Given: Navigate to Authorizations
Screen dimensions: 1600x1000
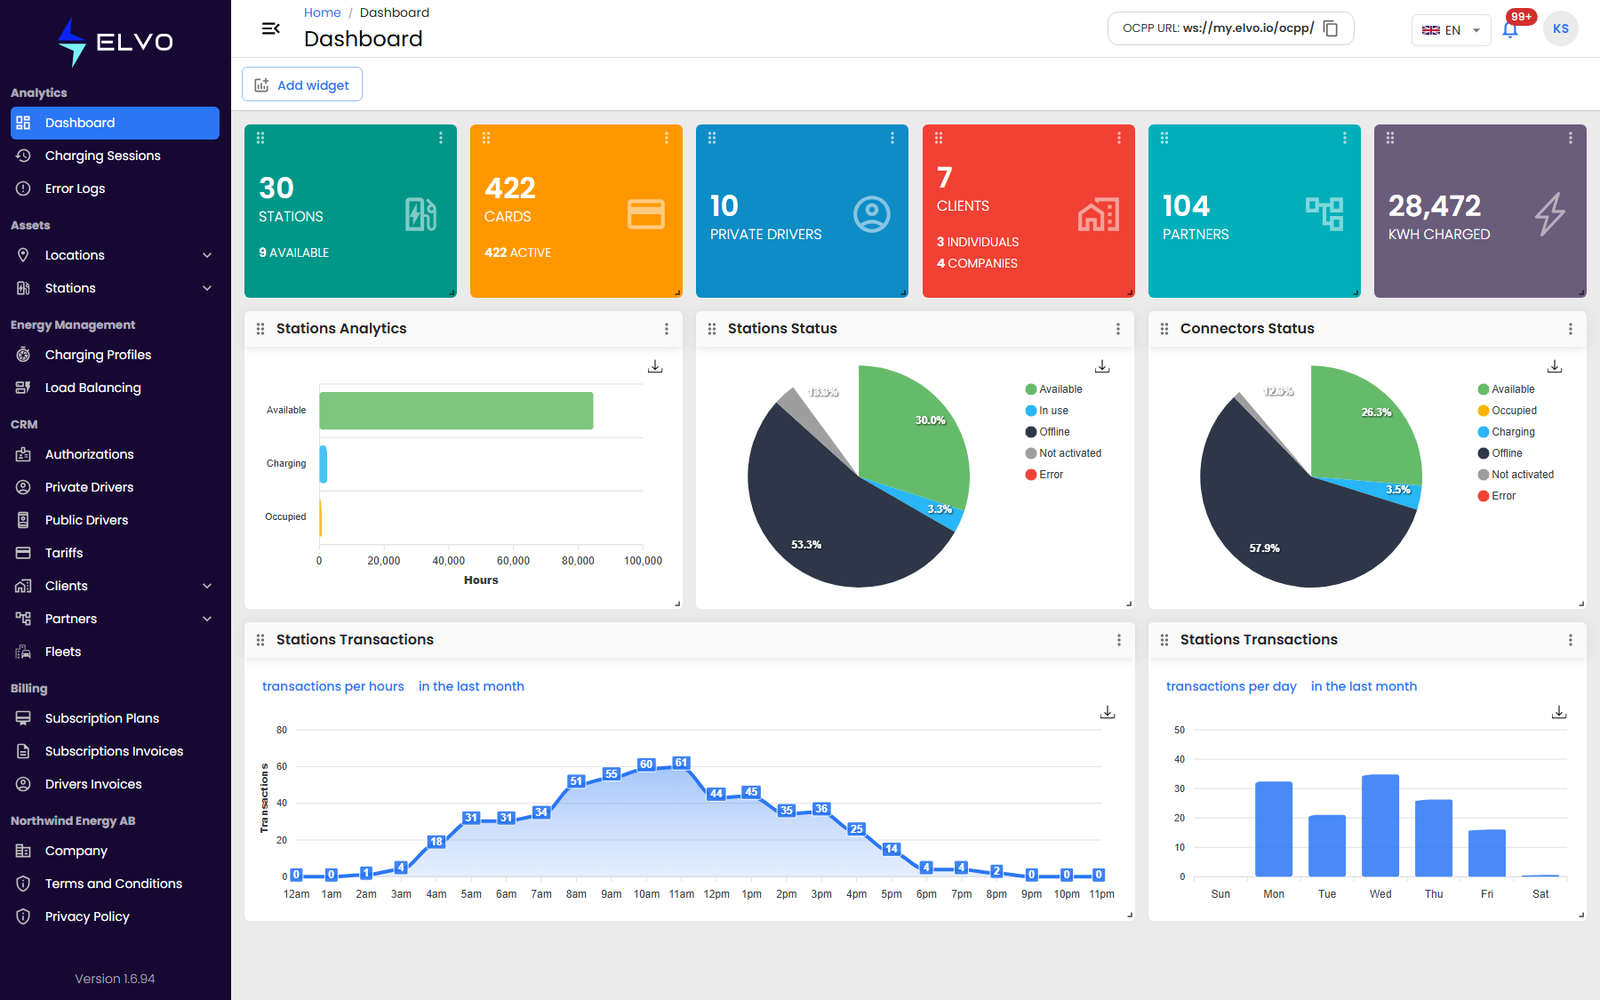Looking at the screenshot, I should click(115, 454).
